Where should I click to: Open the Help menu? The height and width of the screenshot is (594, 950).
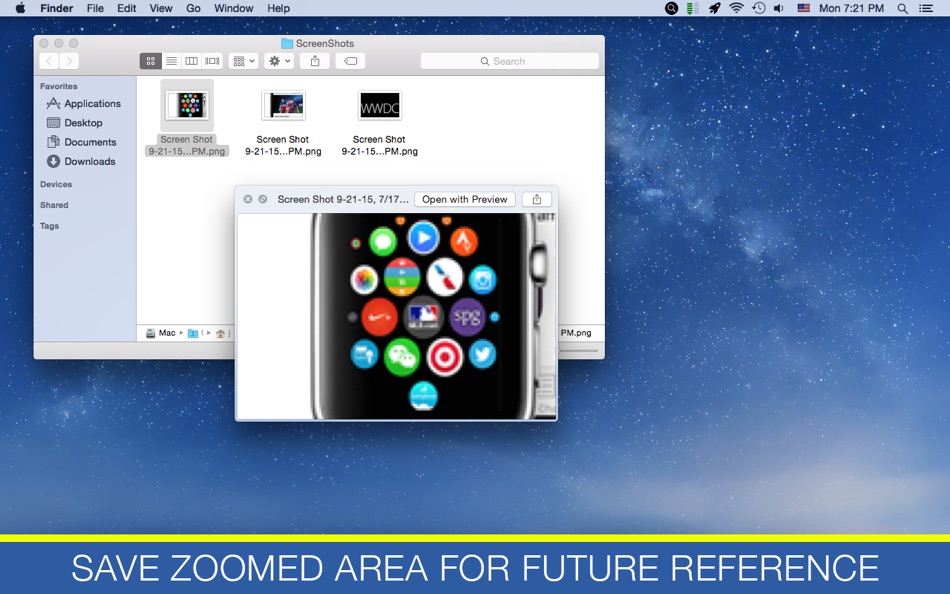[x=278, y=8]
